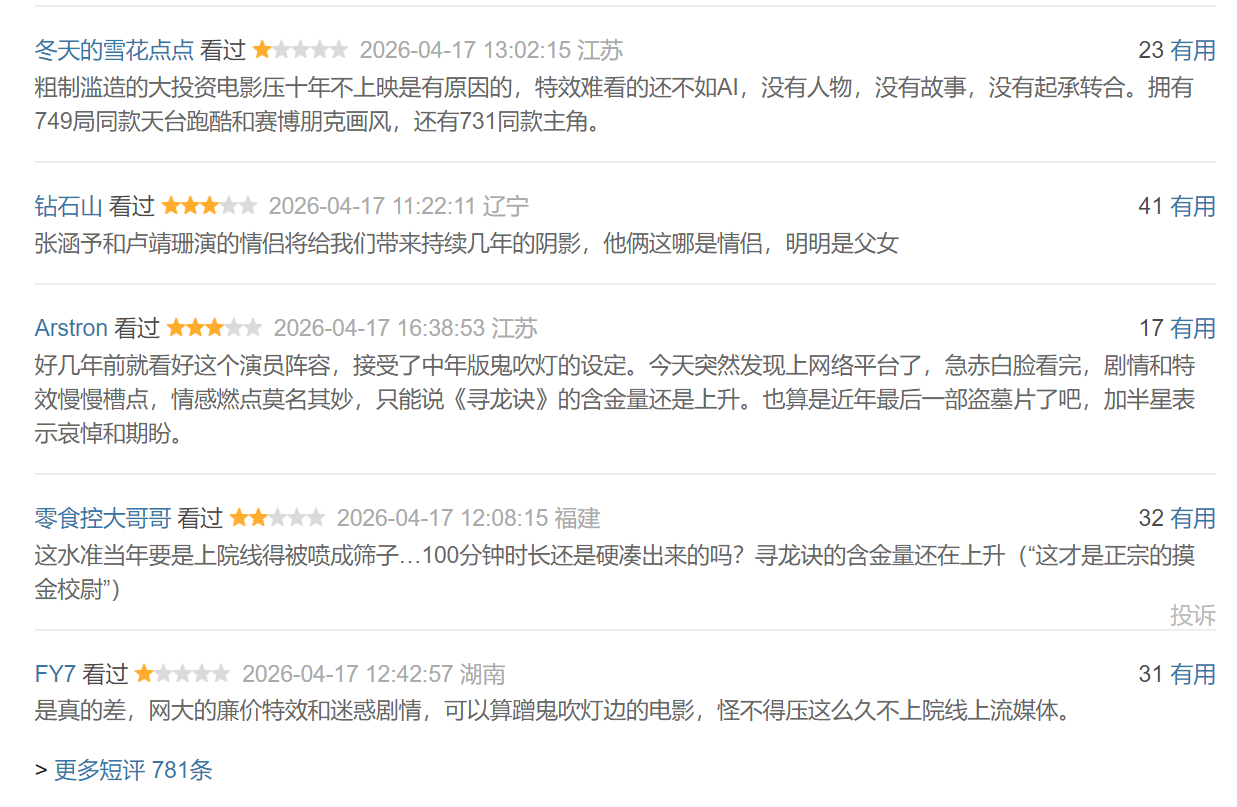Open 冬天的雪花点点 user profile
The image size is (1237, 807).
coord(114,49)
